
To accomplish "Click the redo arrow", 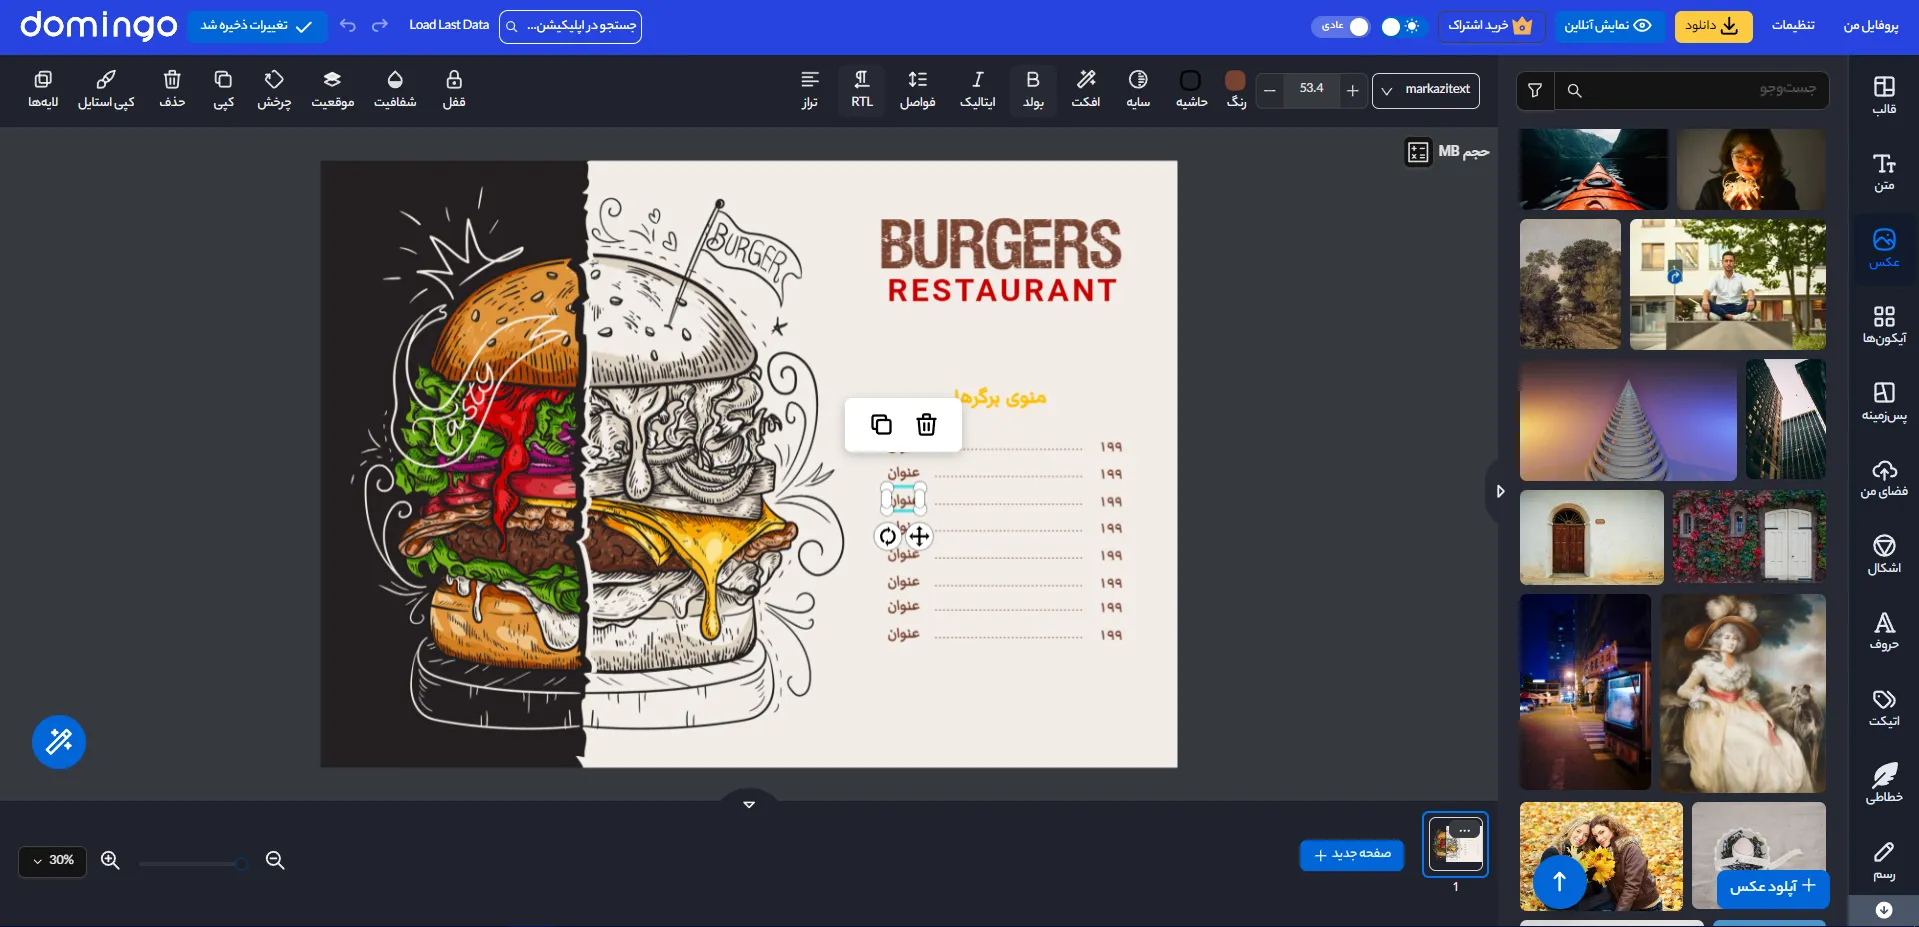I will [x=379, y=25].
